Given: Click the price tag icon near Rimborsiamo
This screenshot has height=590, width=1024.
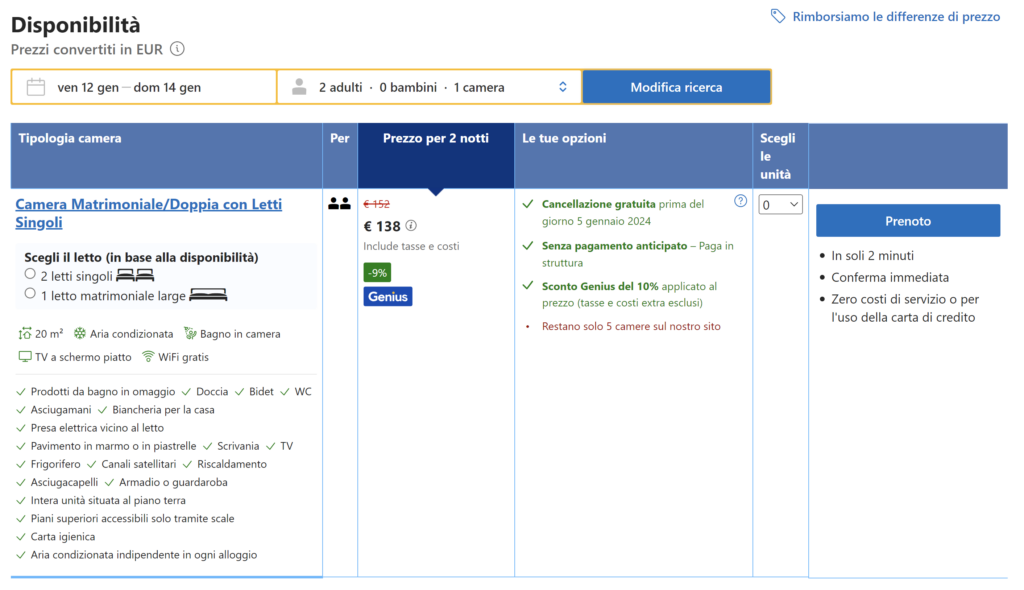Looking at the screenshot, I should pos(778,17).
